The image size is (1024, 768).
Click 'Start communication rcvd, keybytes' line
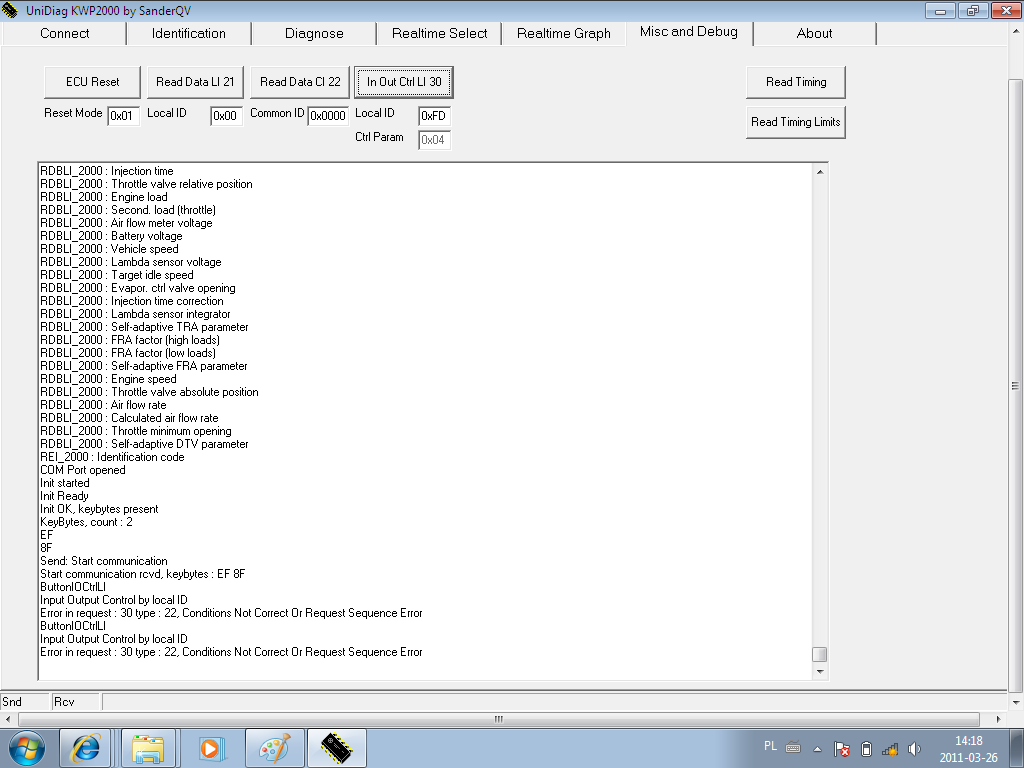[142, 574]
